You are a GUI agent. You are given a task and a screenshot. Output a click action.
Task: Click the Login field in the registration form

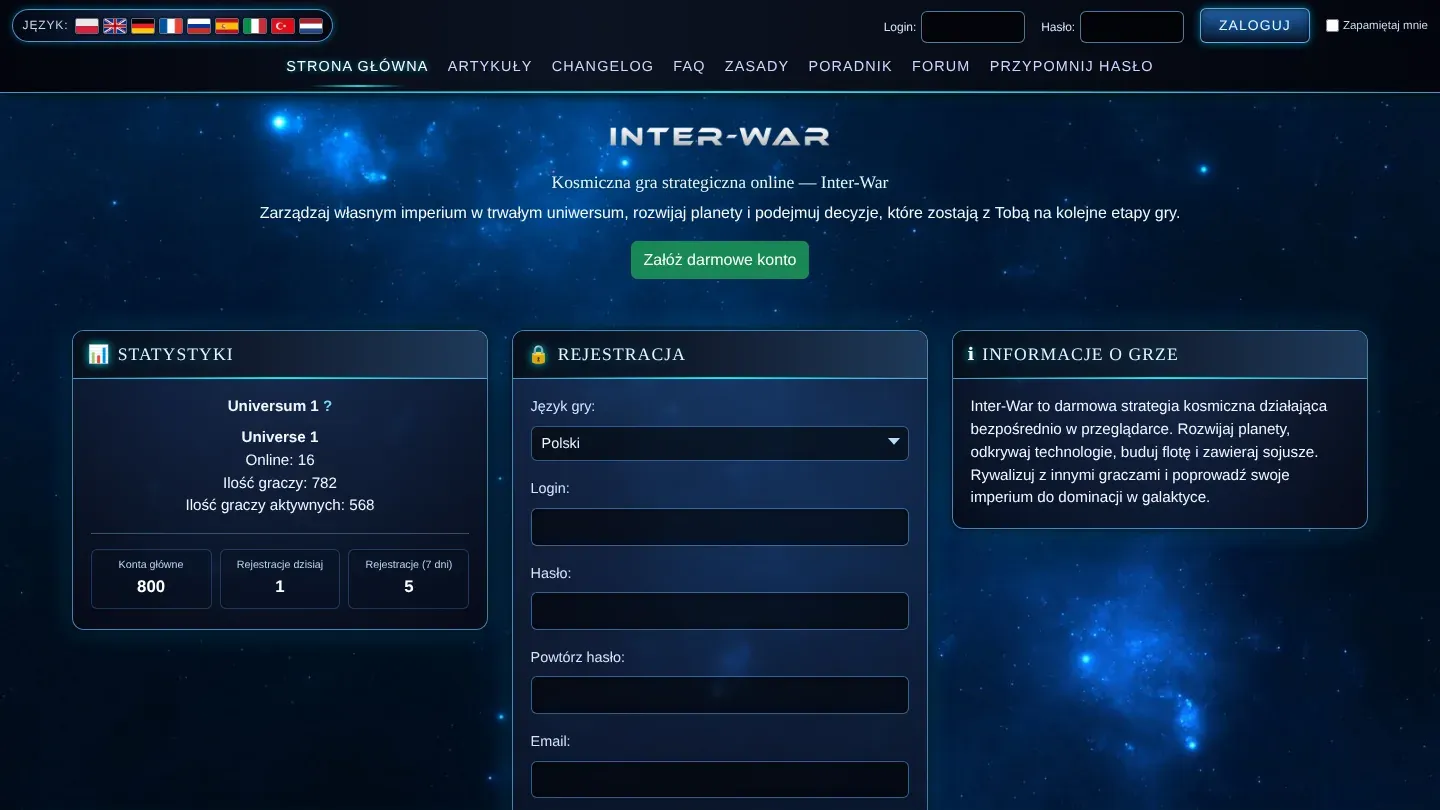pyautogui.click(x=720, y=527)
